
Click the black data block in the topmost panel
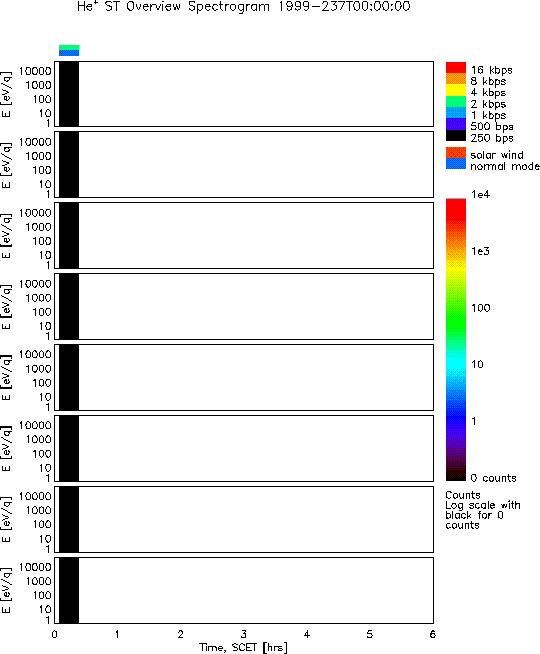(69, 94)
